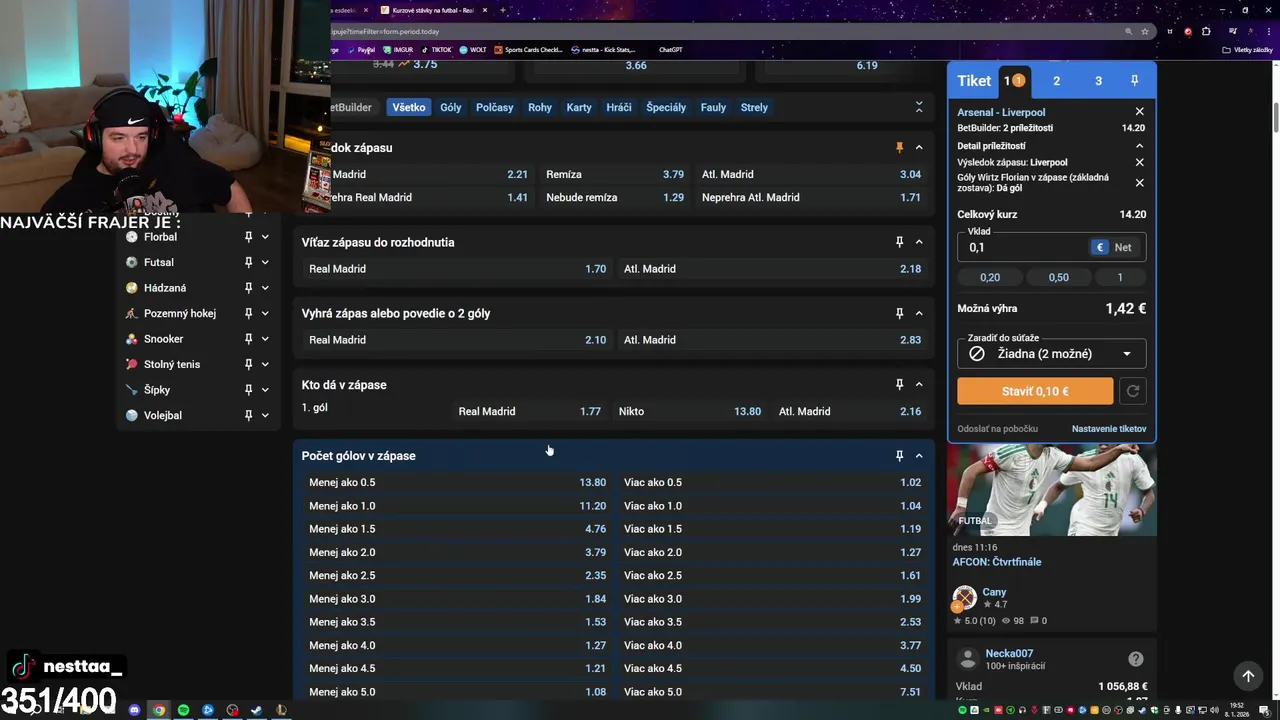1280x720 pixels.
Task: Expand the Florbal sport list
Action: (x=265, y=237)
